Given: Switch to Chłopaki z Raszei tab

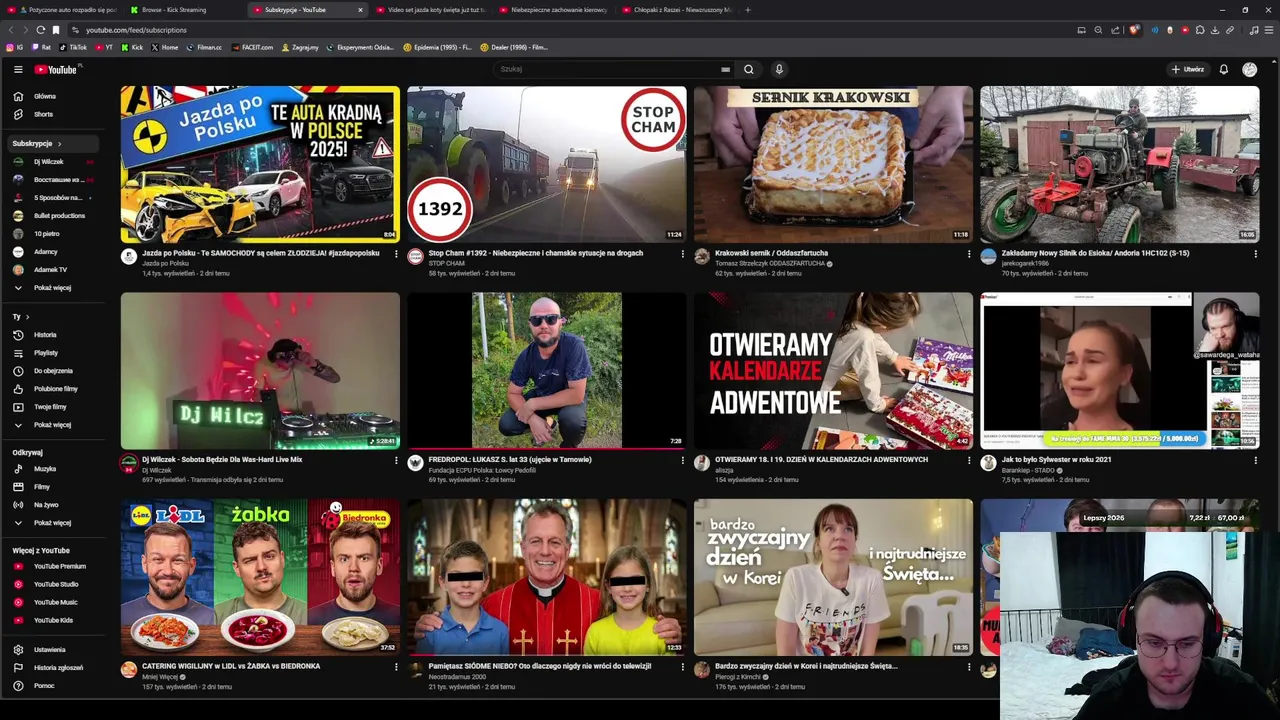Looking at the screenshot, I should coord(675,10).
